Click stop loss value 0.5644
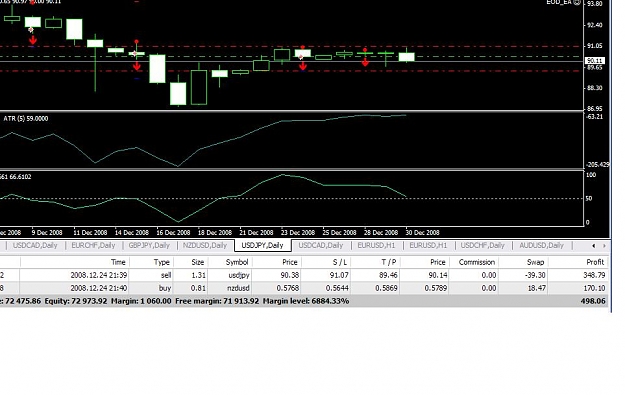 click(x=337, y=288)
